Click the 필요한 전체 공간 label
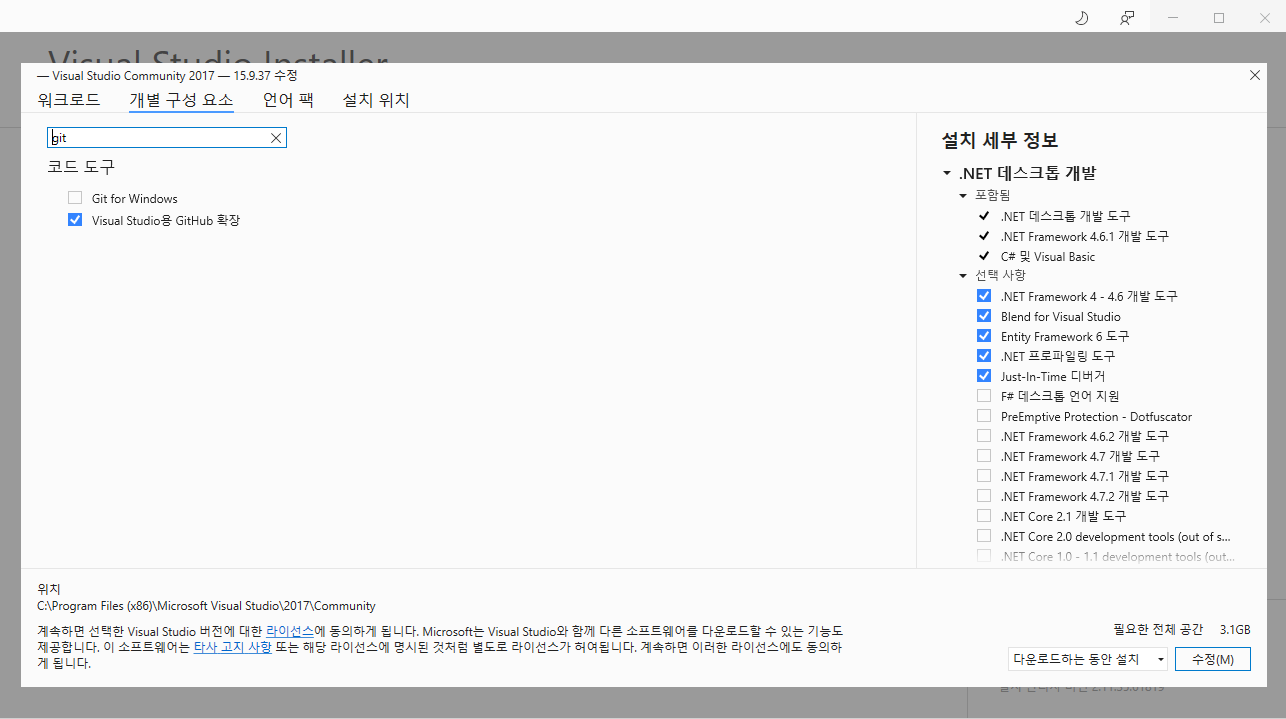 1158,630
